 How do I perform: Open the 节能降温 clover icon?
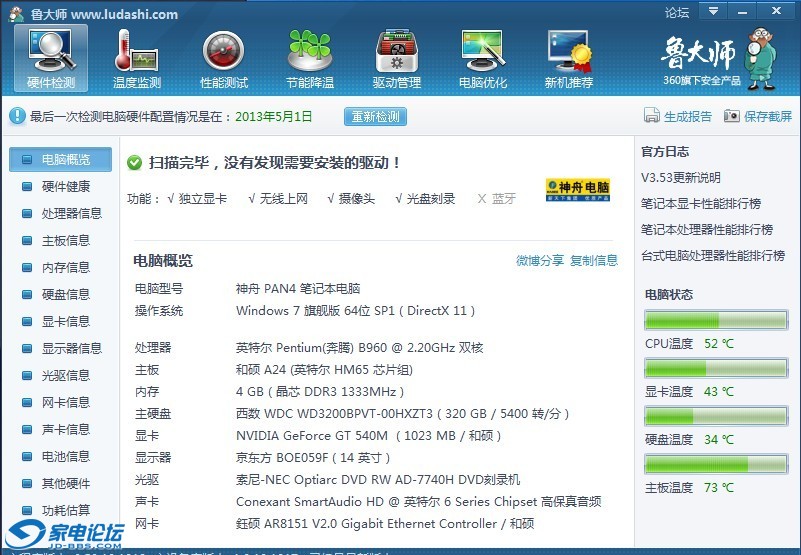coord(310,58)
